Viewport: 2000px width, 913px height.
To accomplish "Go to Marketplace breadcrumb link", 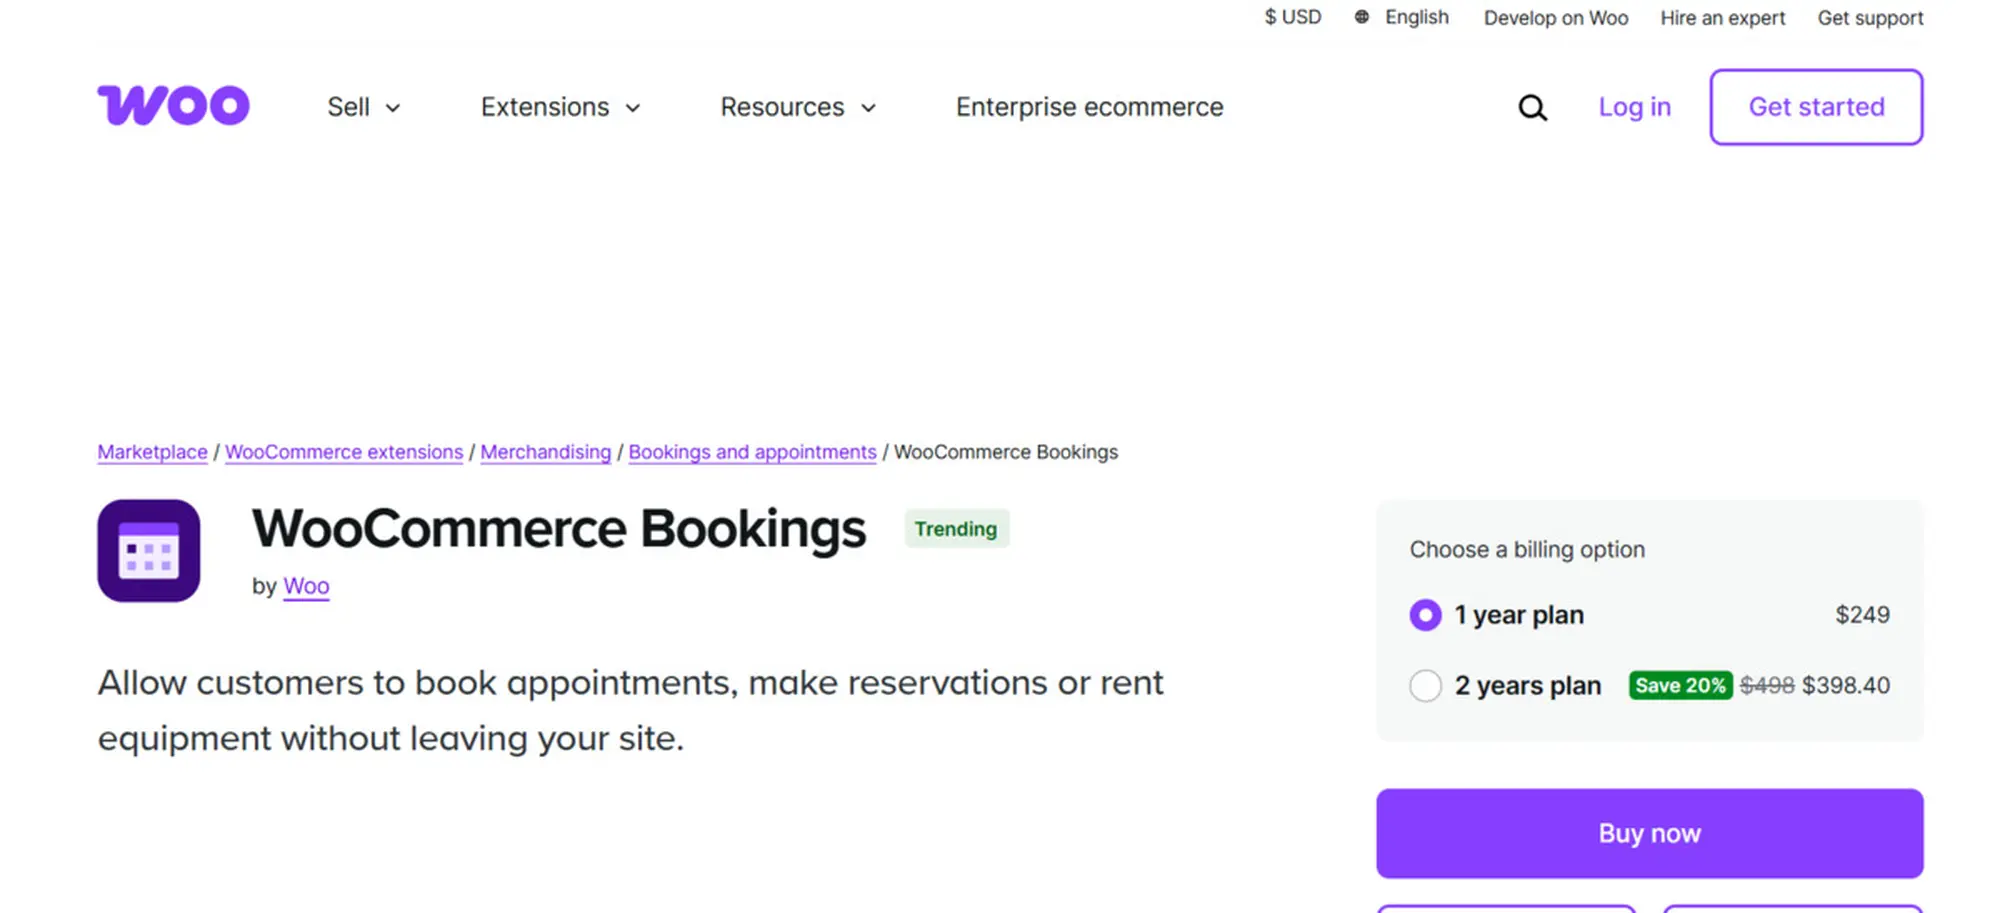I will pyautogui.click(x=152, y=452).
